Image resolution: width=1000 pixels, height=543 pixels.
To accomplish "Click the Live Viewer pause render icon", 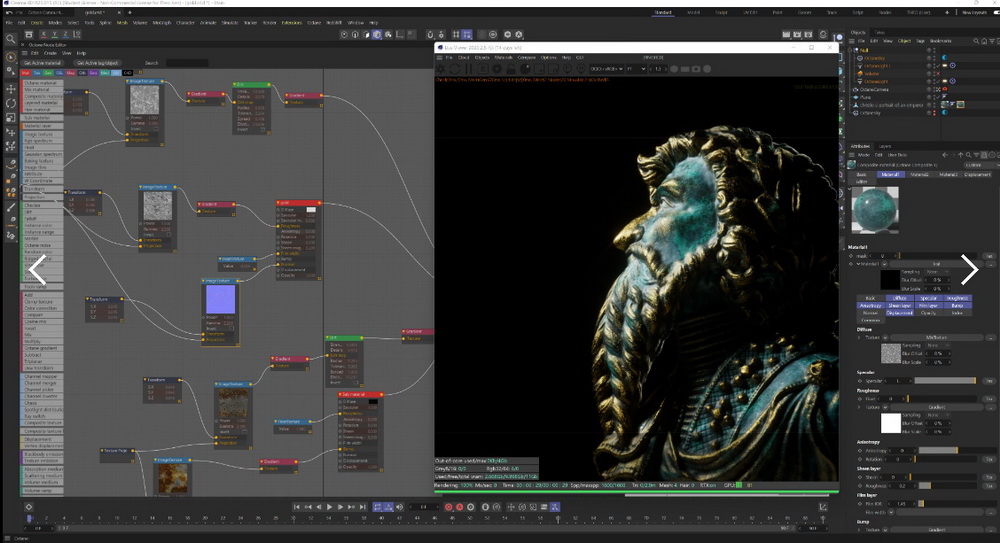I will click(x=469, y=69).
